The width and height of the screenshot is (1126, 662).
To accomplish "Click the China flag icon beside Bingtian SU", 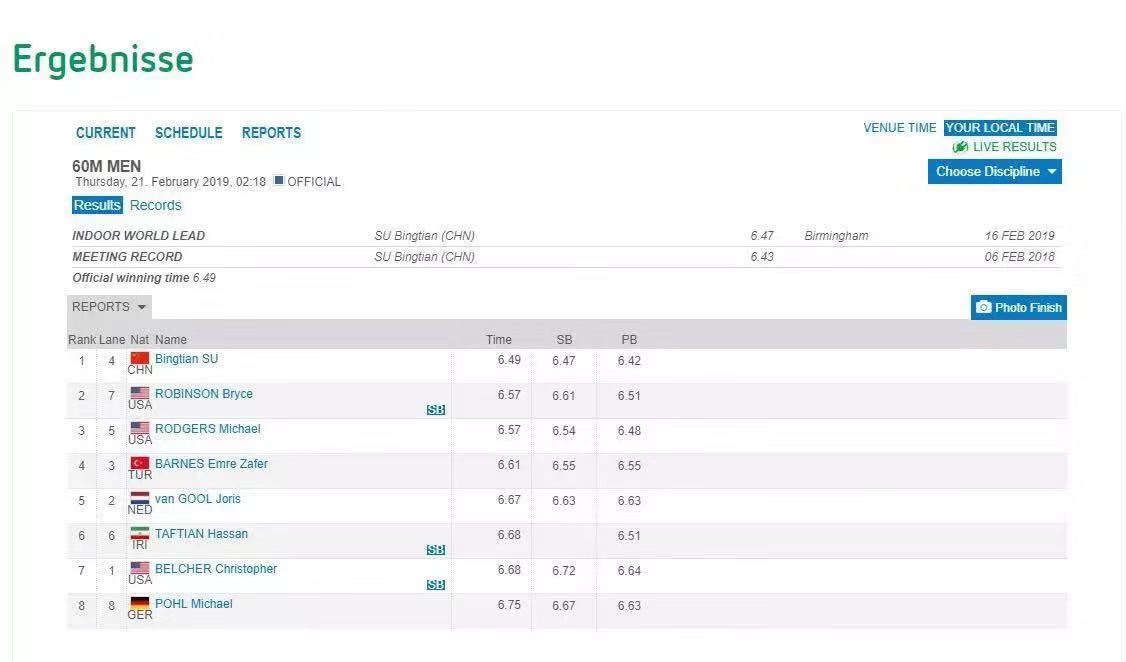I will click(139, 358).
